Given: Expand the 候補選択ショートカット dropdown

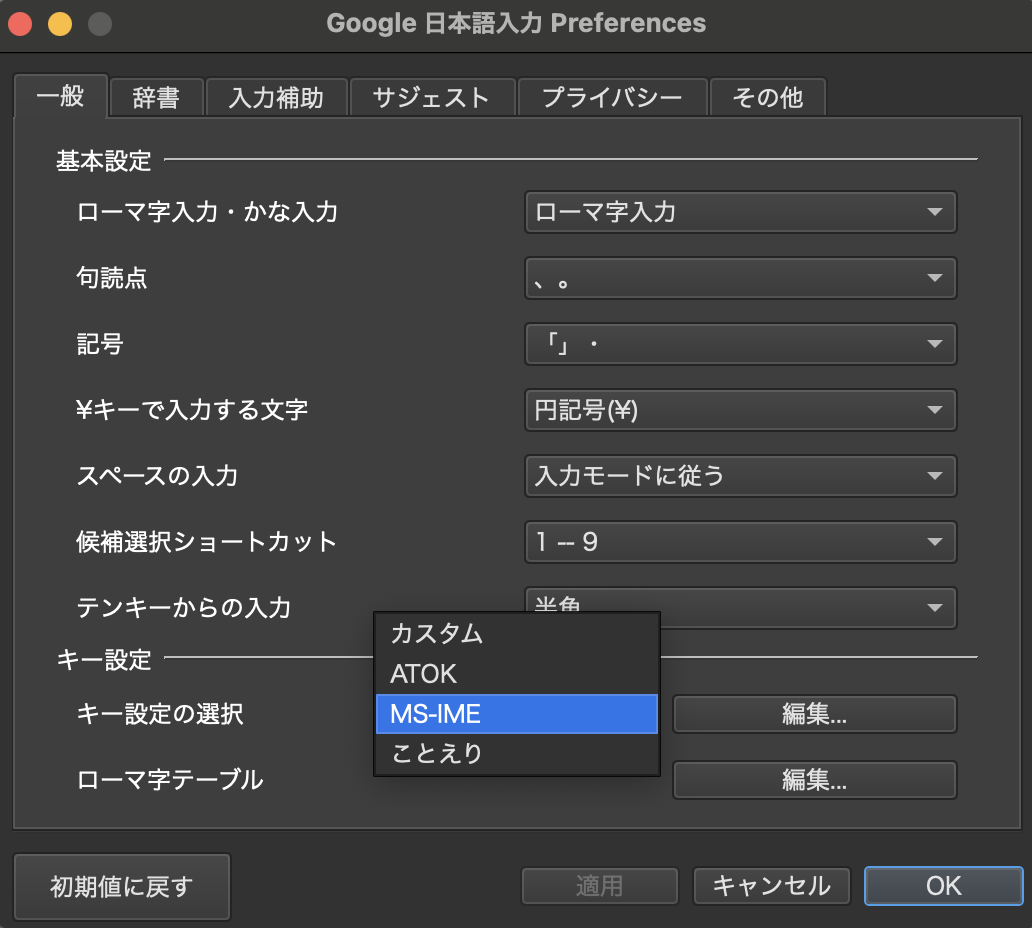Looking at the screenshot, I should [740, 542].
